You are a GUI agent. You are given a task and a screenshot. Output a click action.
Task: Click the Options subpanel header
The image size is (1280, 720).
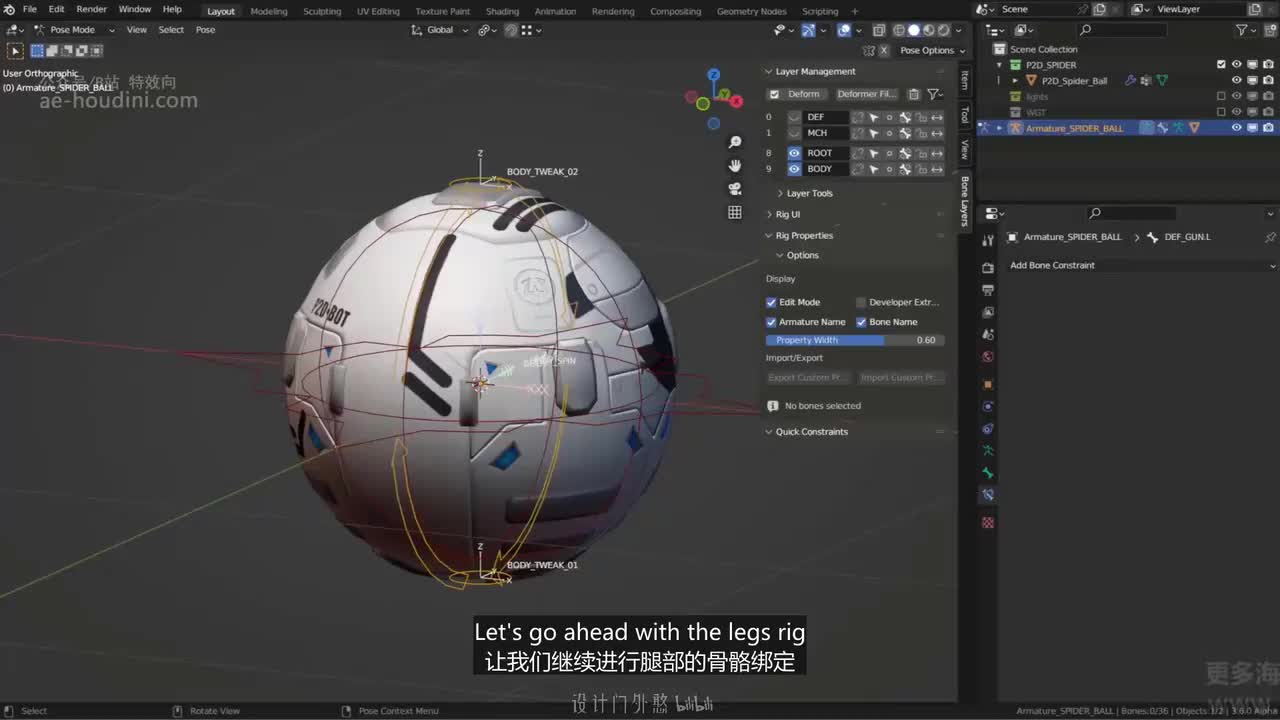pos(802,255)
